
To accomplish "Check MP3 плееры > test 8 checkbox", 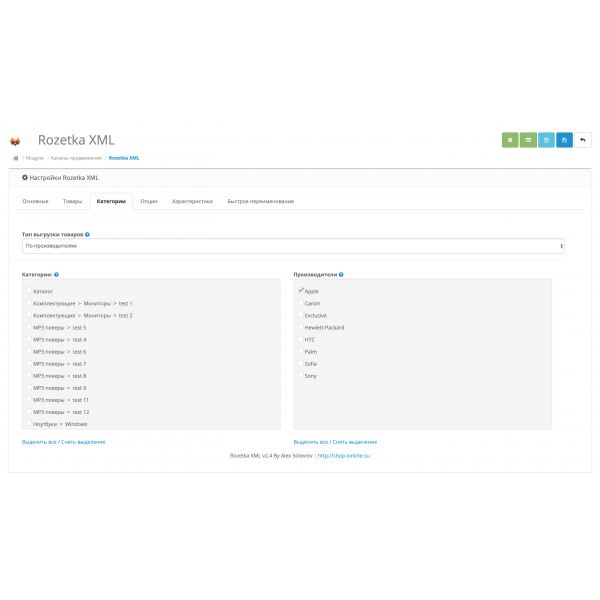I will [29, 375].
